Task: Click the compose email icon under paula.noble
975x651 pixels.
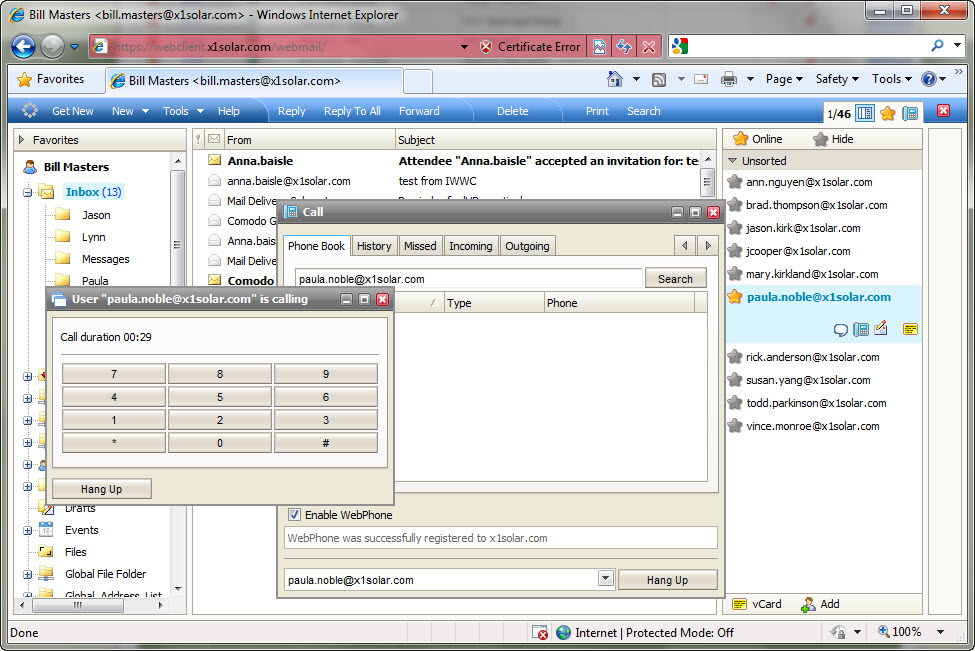Action: 881,329
